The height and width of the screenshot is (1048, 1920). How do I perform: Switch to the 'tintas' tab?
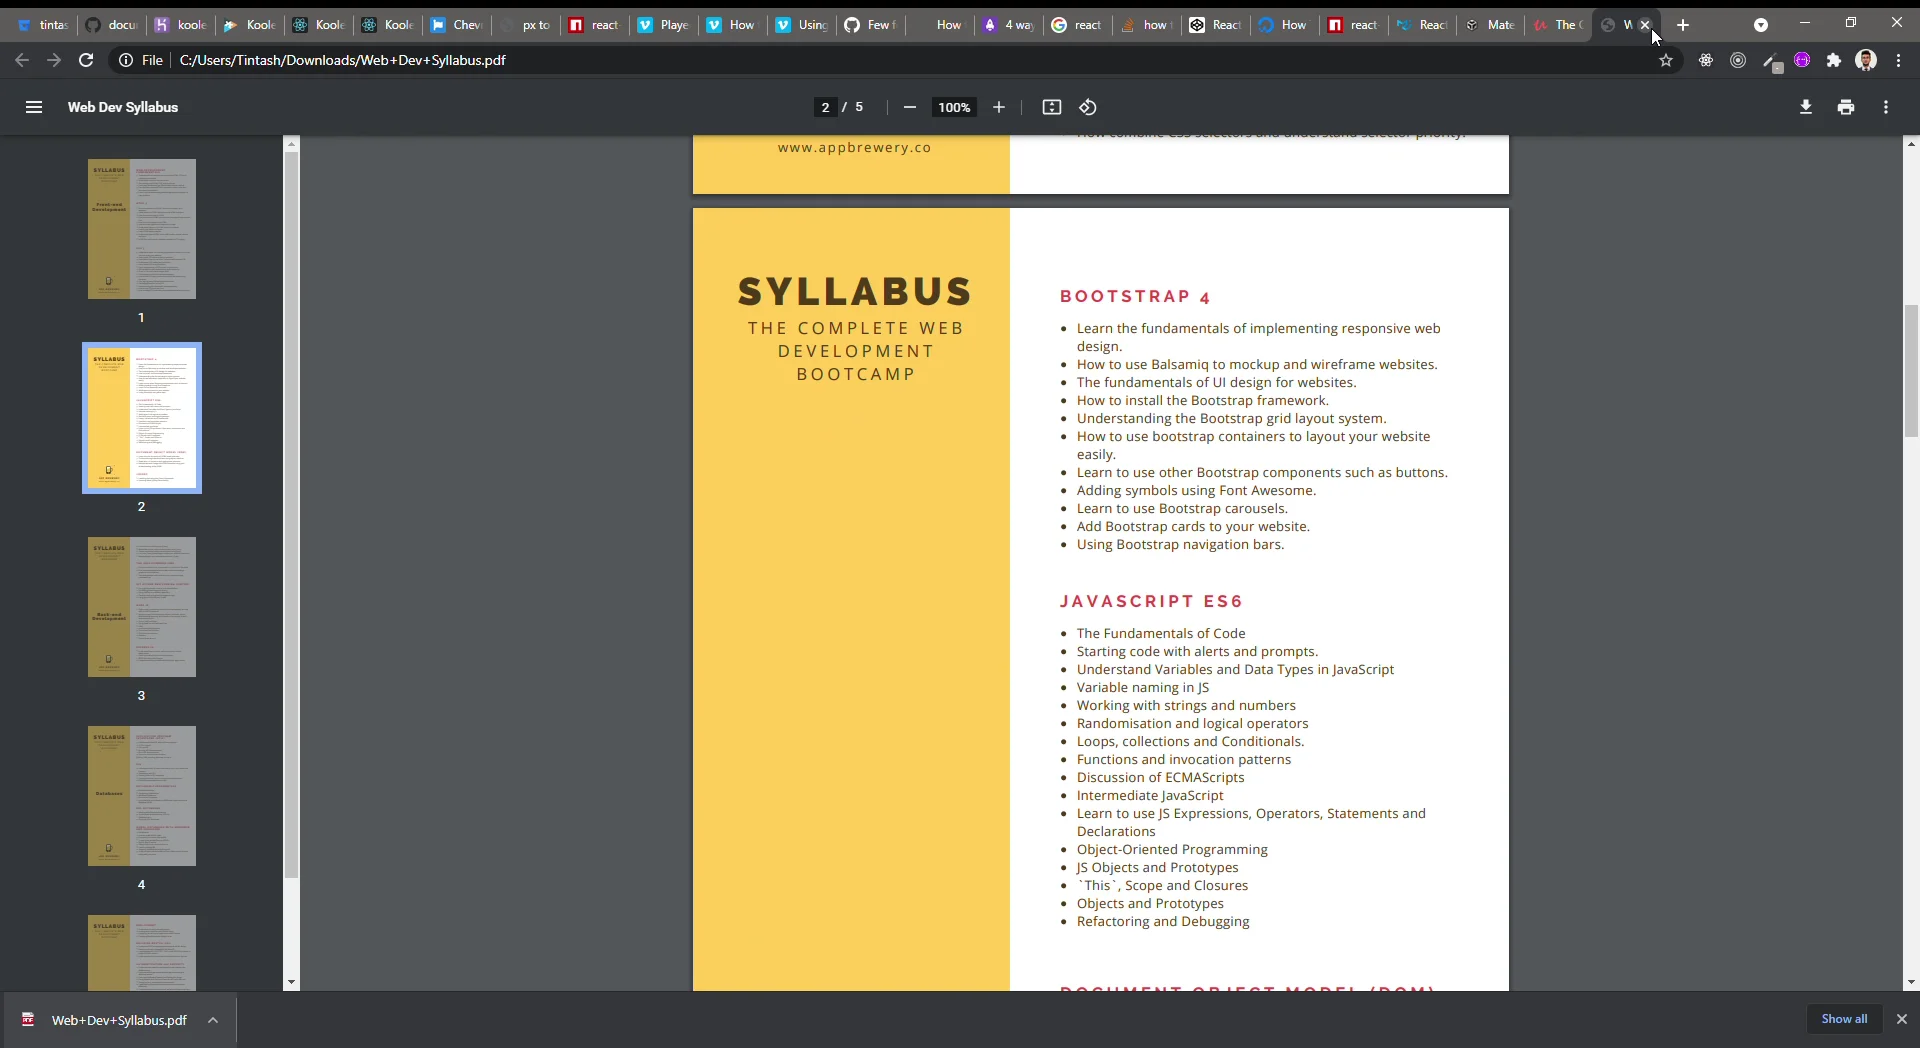coord(43,25)
